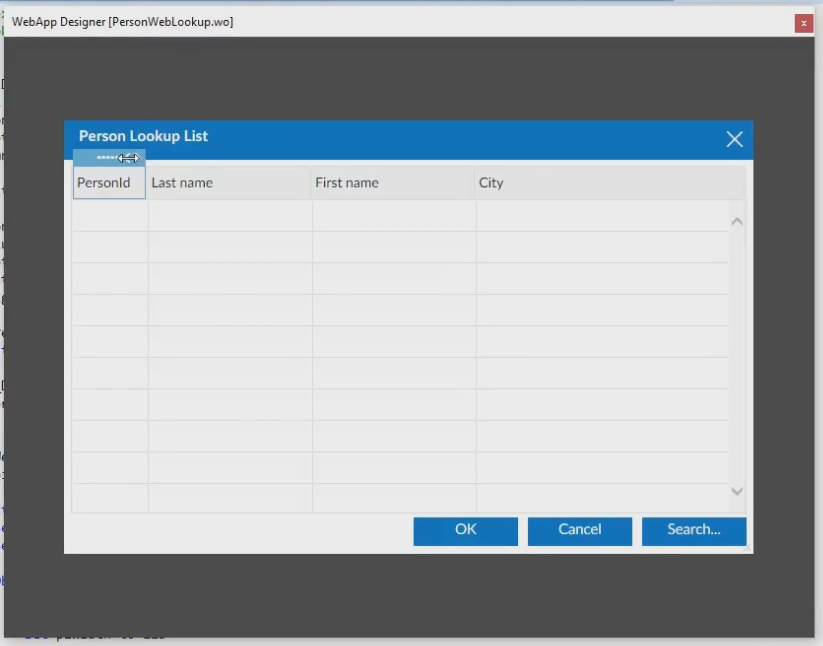This screenshot has height=646, width=823.
Task: Close the WebApp Designer window
Action: 803,23
